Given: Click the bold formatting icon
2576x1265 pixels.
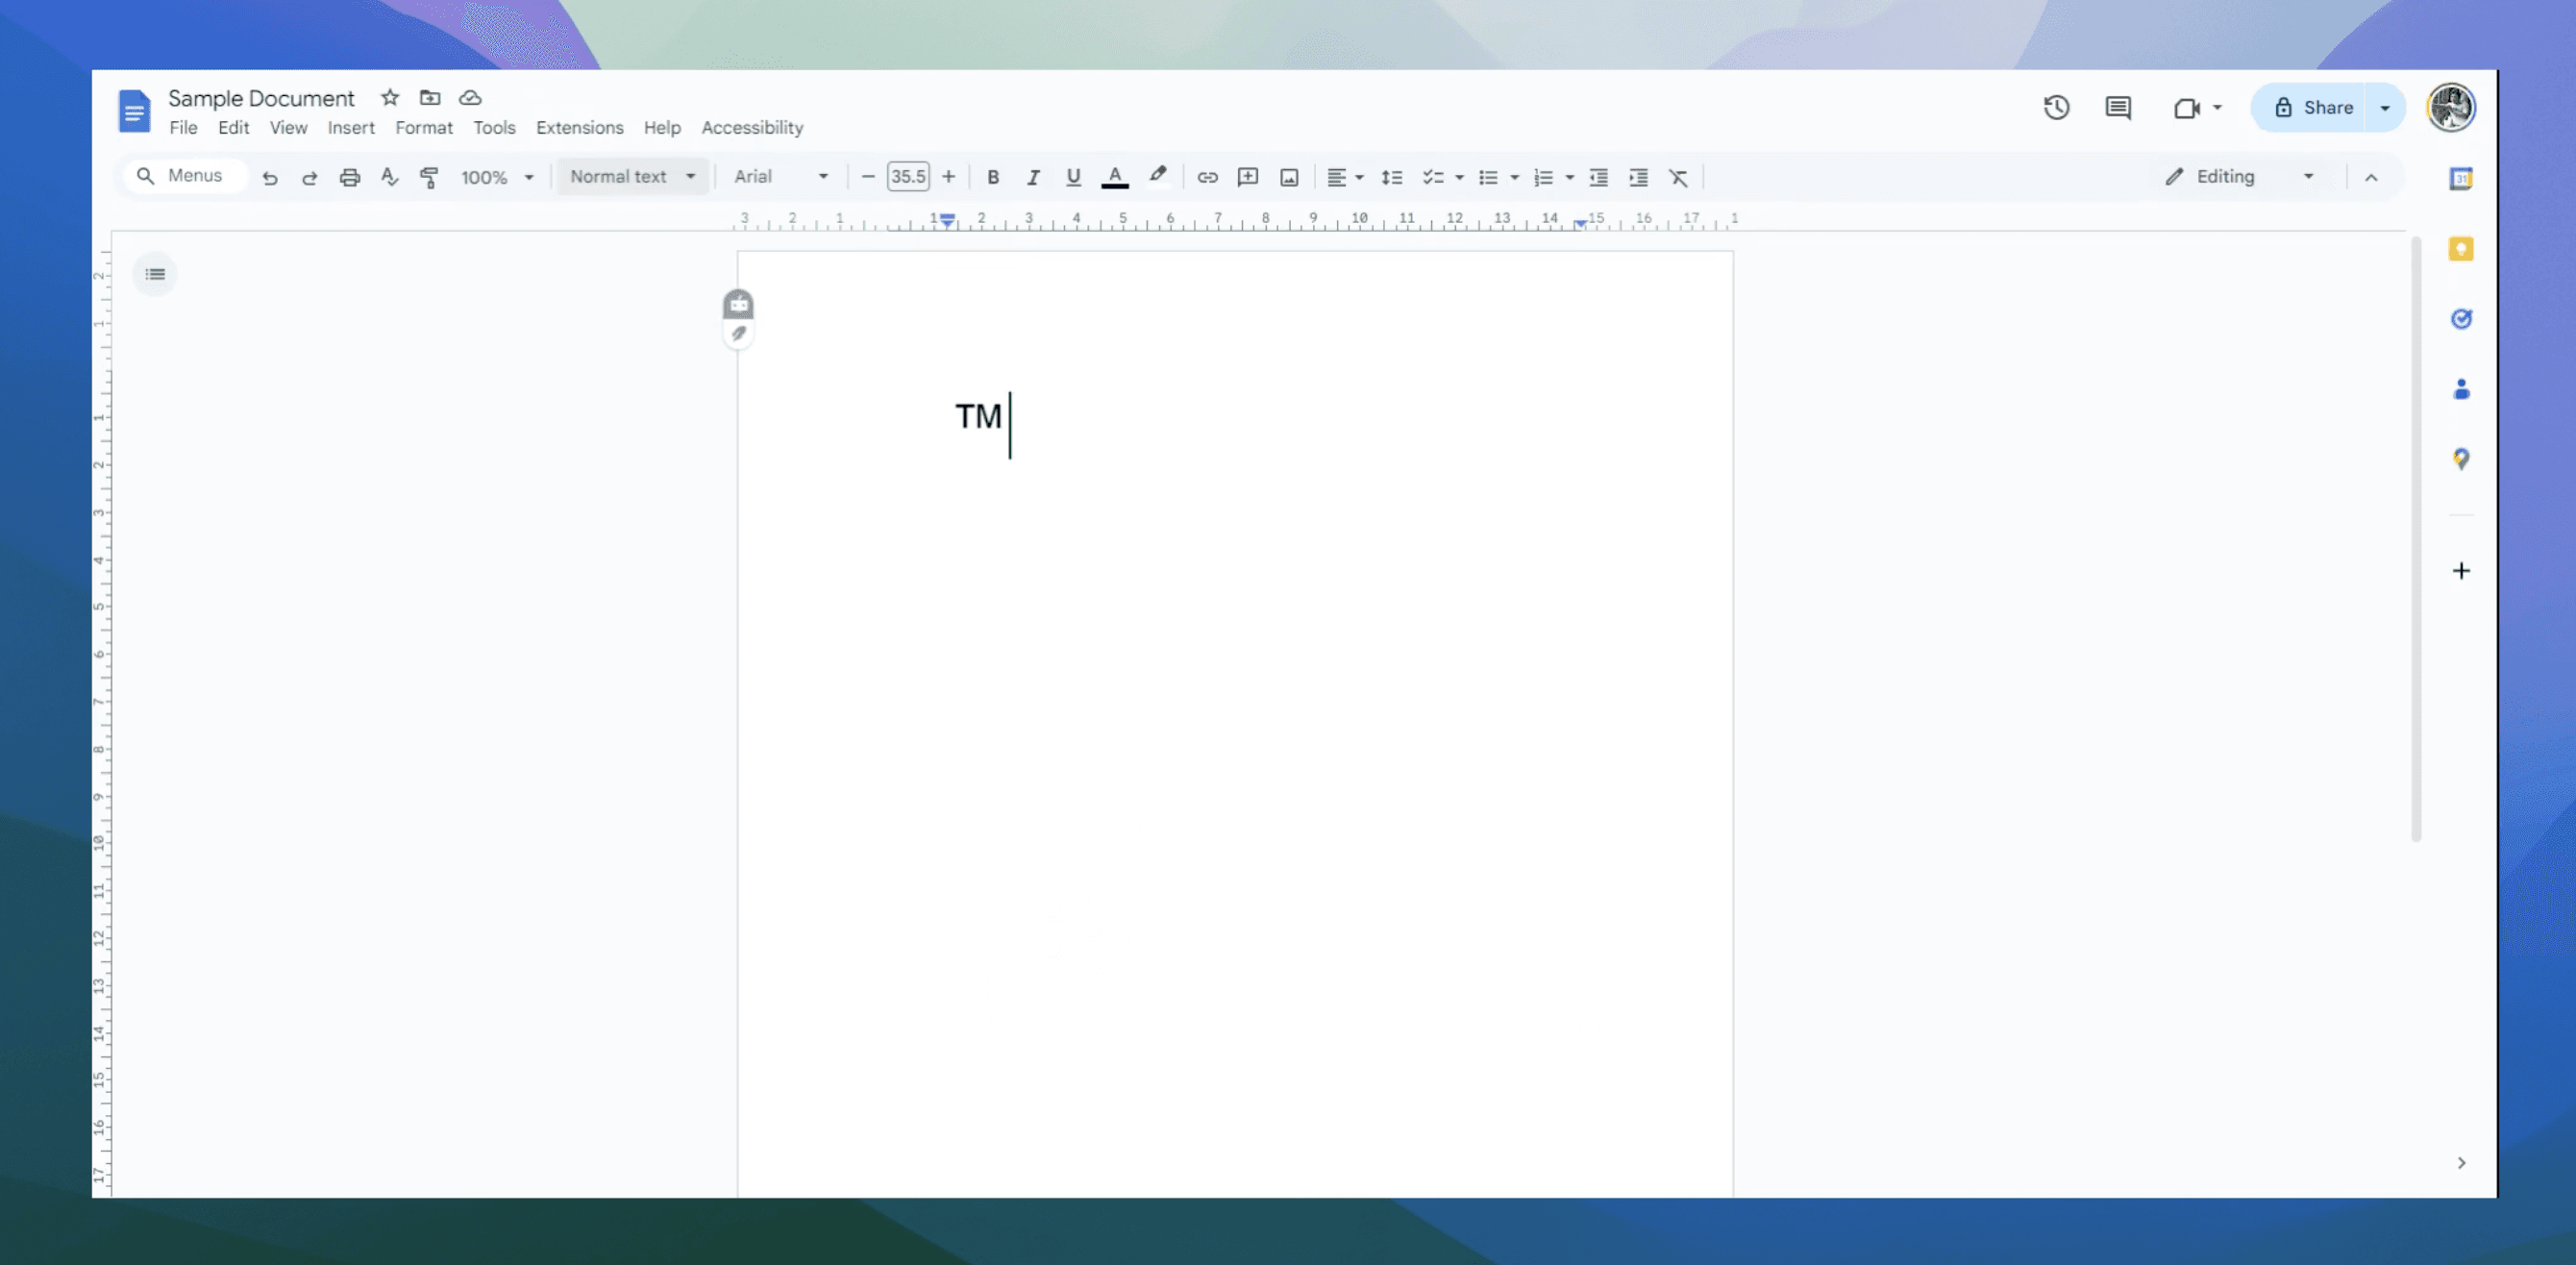Looking at the screenshot, I should (x=991, y=176).
